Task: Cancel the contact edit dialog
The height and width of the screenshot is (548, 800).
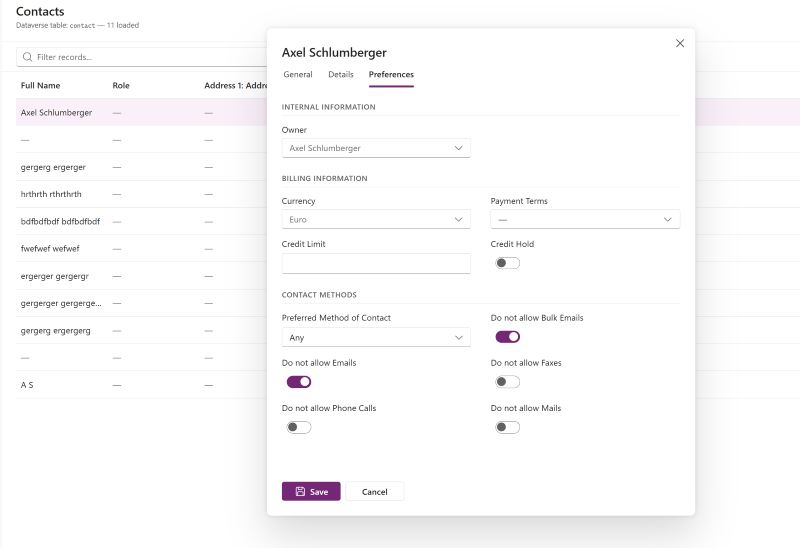Action: (x=374, y=491)
